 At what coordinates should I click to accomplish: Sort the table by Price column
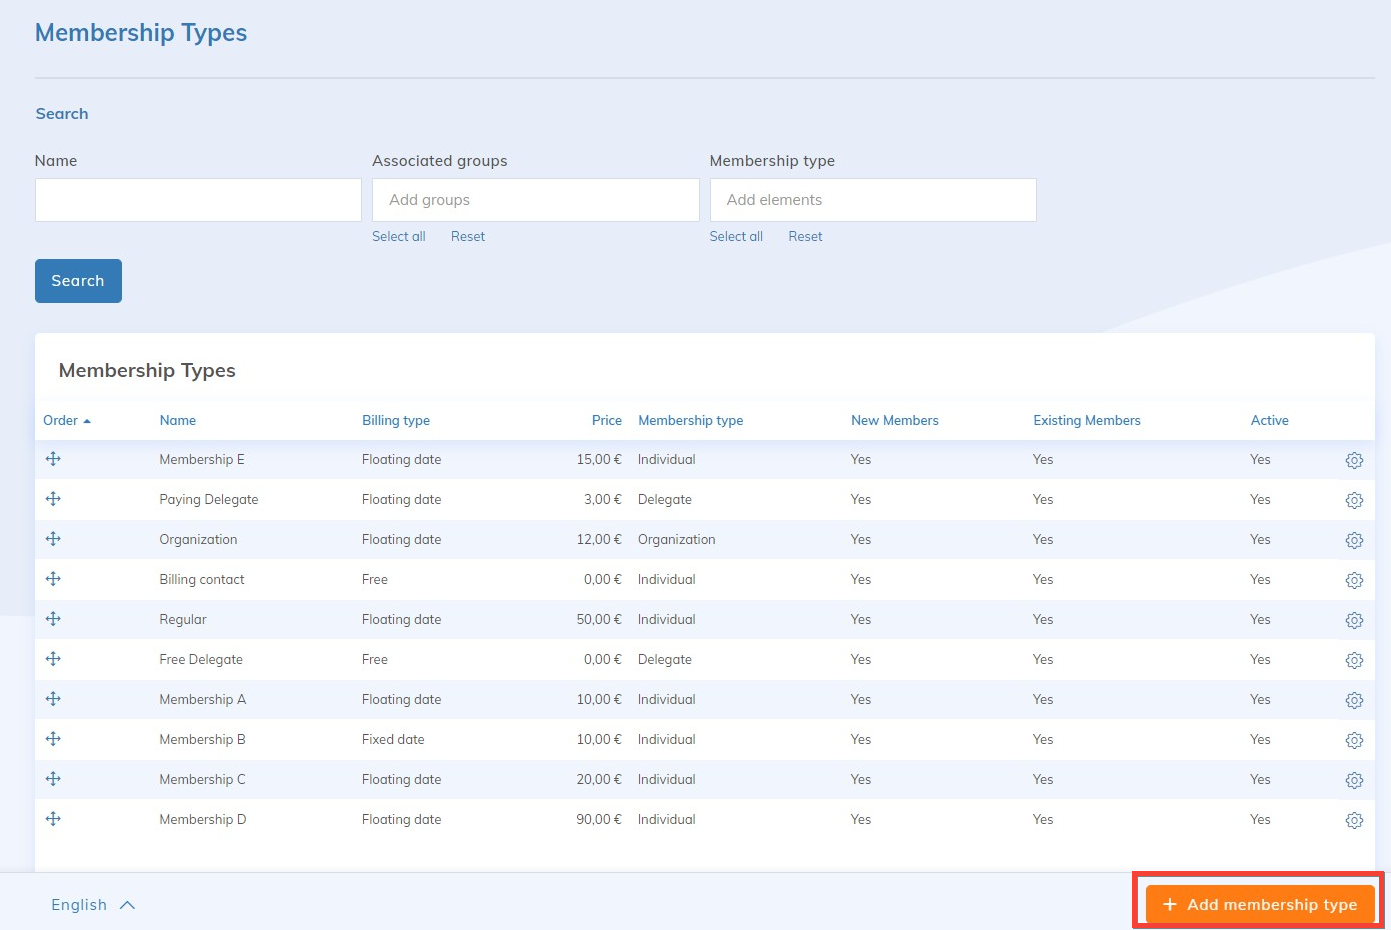tap(606, 421)
